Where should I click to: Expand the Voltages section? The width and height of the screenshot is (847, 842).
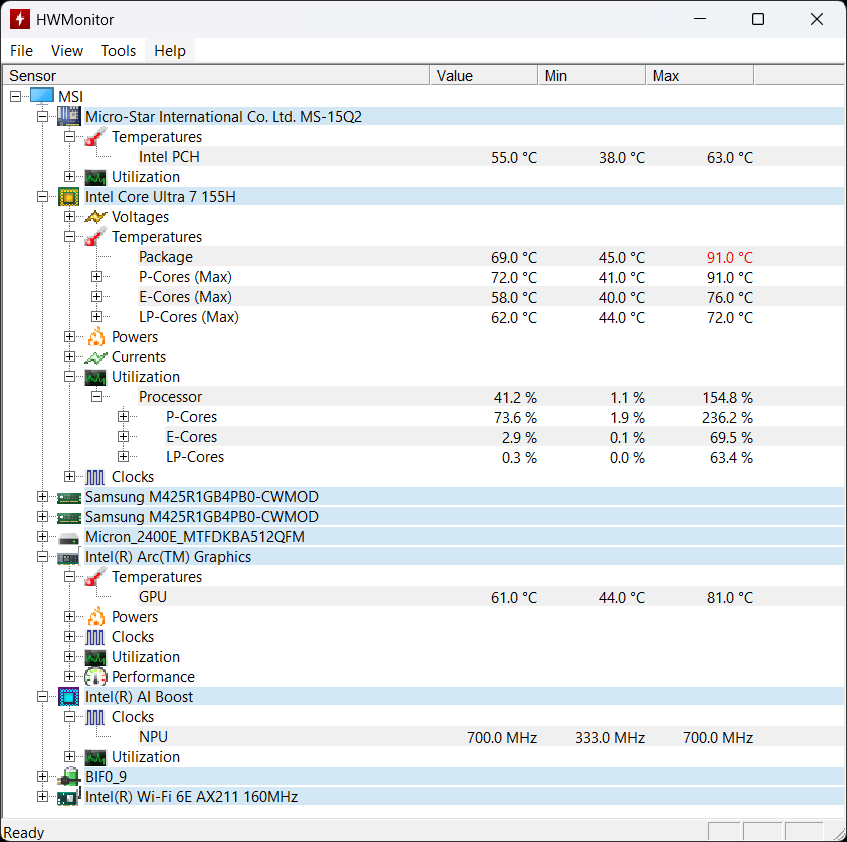pyautogui.click(x=69, y=217)
